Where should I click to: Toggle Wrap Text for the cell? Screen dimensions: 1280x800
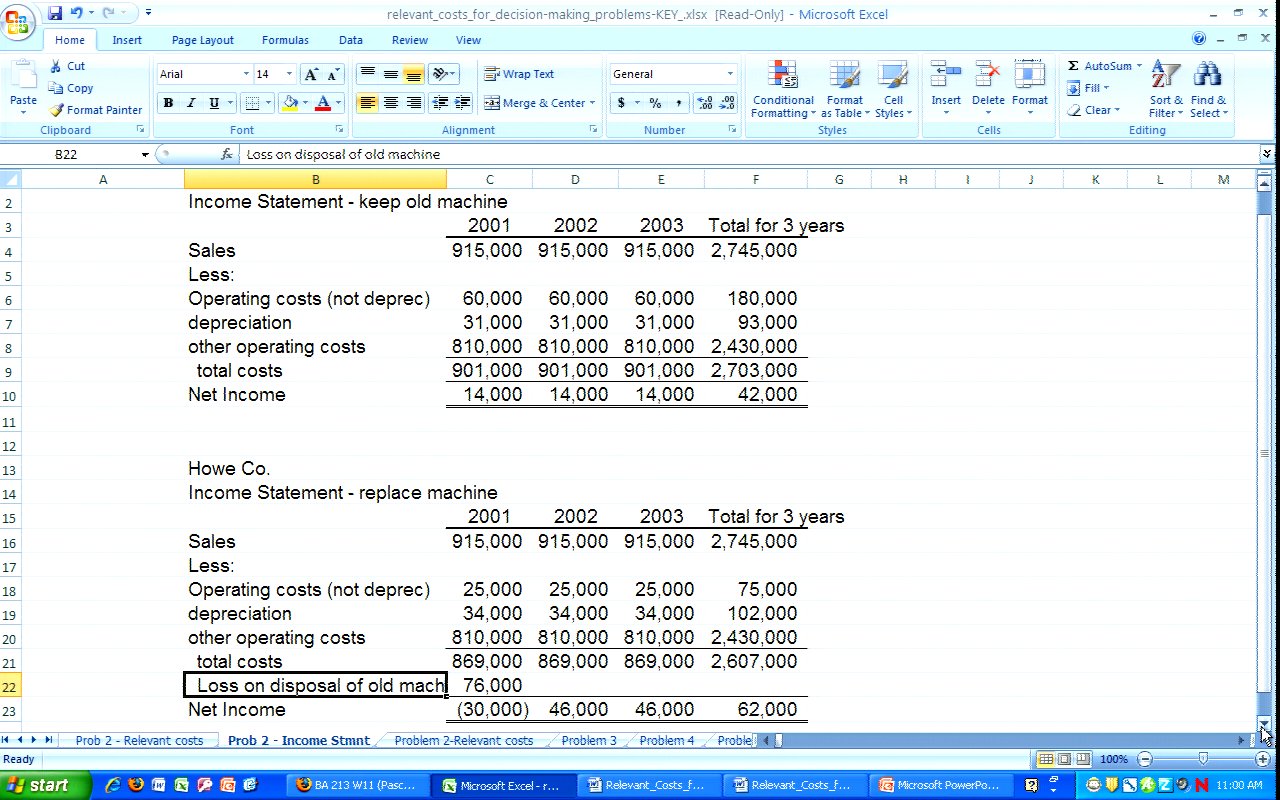[519, 74]
